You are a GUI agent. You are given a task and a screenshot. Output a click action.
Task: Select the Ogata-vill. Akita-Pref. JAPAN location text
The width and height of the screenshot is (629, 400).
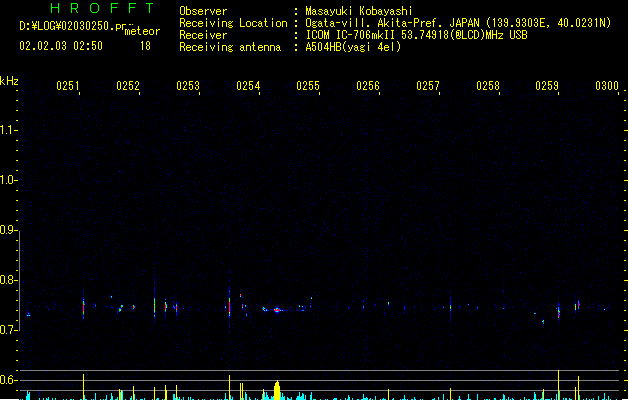click(x=458, y=23)
